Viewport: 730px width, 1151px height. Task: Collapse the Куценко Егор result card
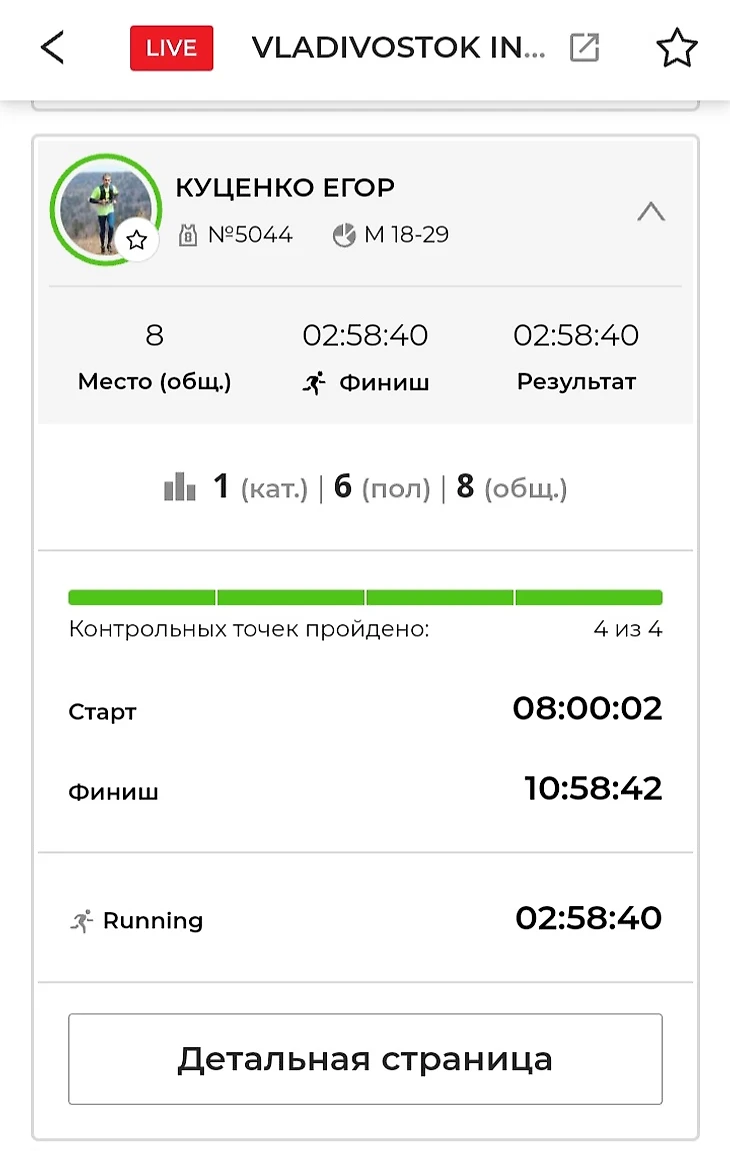[x=651, y=211]
